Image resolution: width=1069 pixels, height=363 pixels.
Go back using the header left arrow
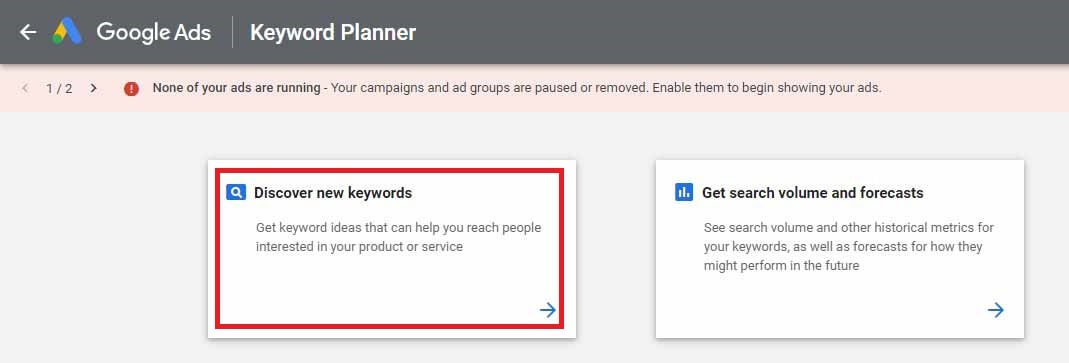[x=28, y=32]
